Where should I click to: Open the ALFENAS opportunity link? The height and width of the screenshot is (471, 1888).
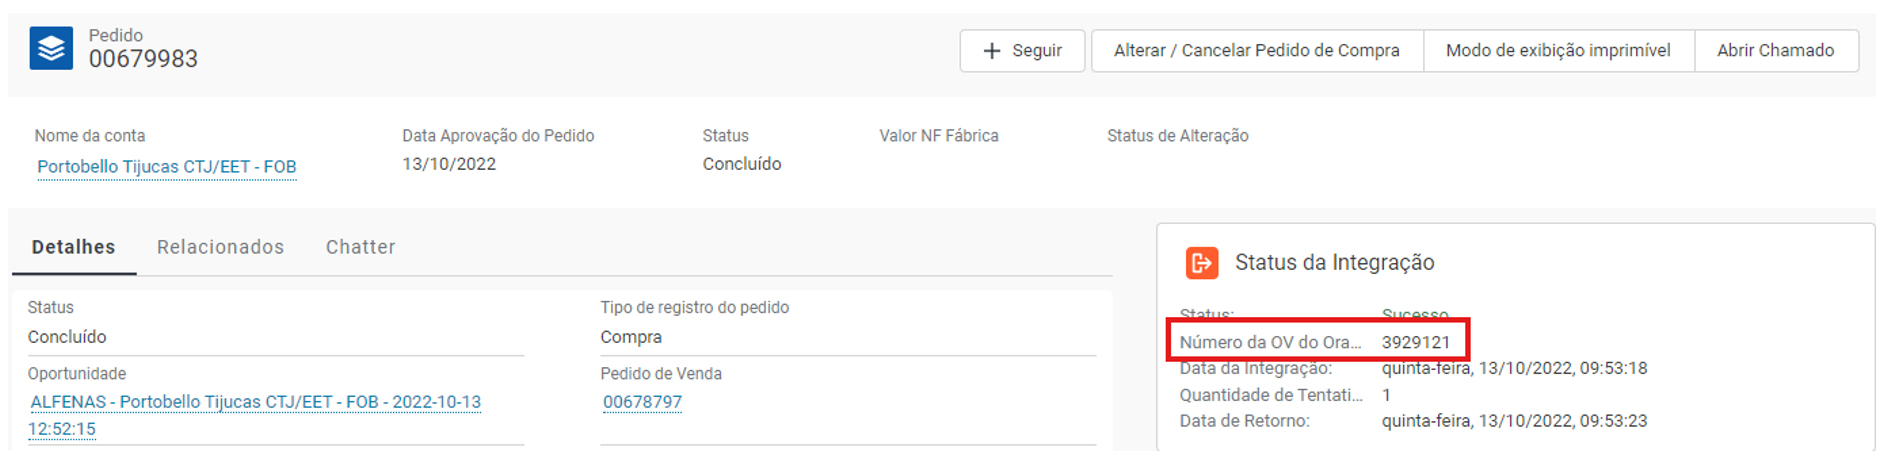pyautogui.click(x=255, y=402)
